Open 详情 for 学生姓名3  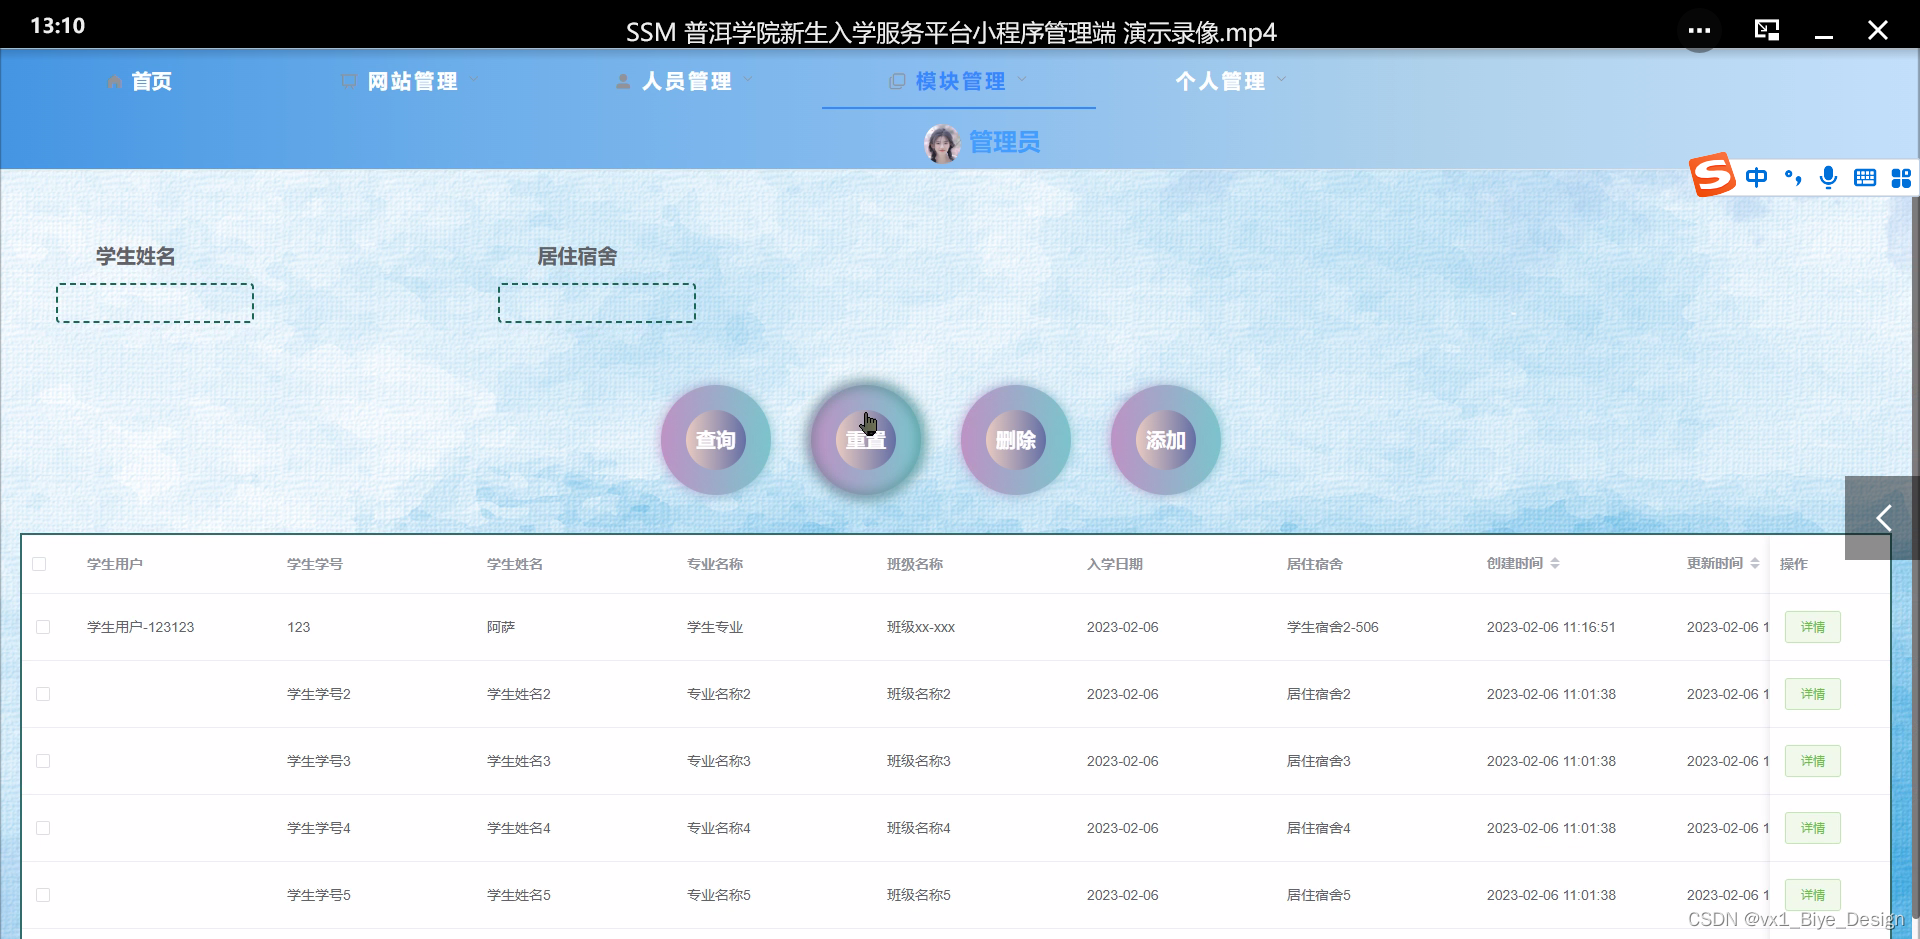pyautogui.click(x=1813, y=761)
